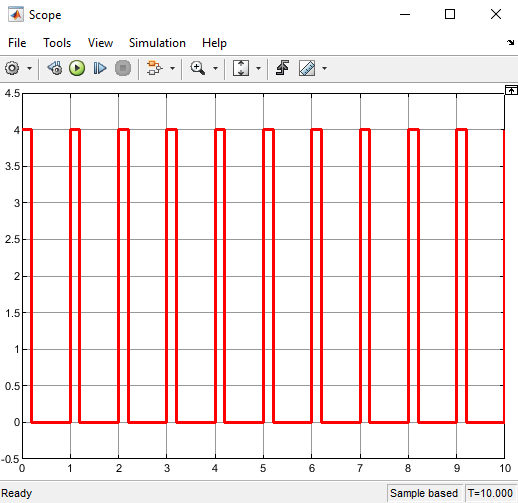This screenshot has width=518, height=503.
Task: Click the dock scope arrow in menu bar
Action: click(x=510, y=42)
